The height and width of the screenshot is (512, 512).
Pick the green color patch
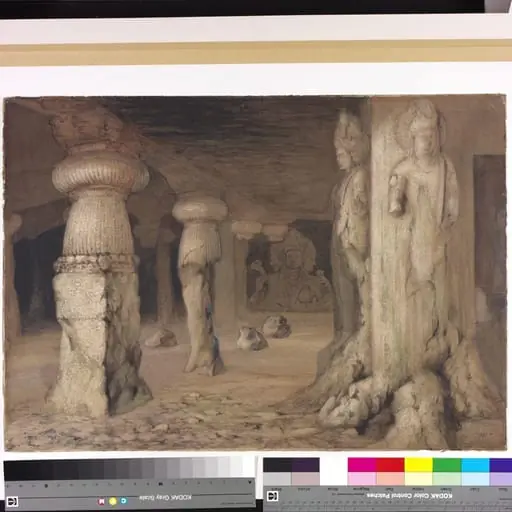[447, 465]
